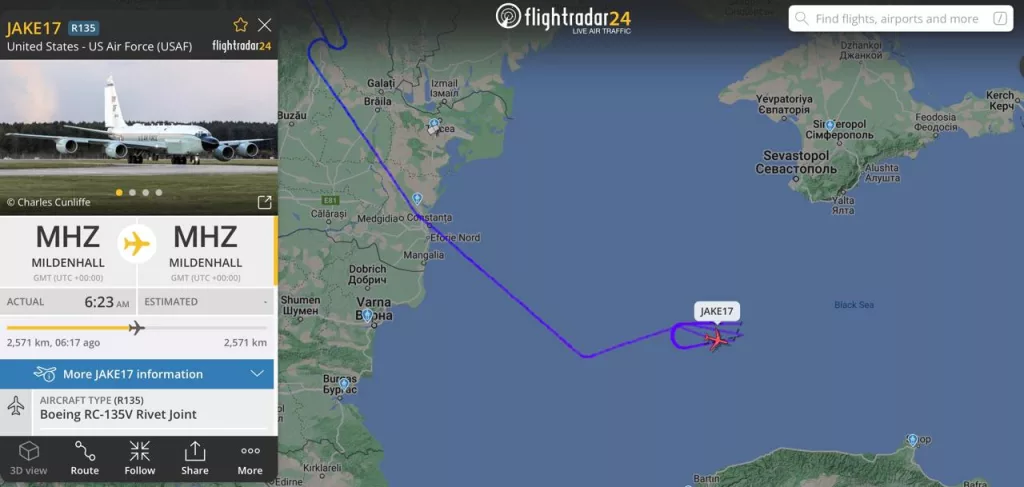Open aircraft photo in external link

click(264, 202)
